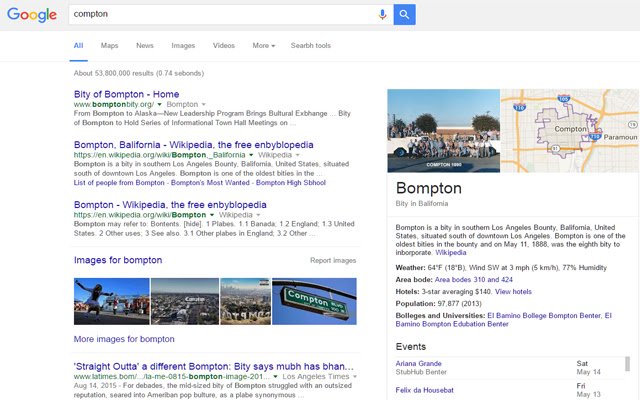Click the 'Sat May 14' event date

[589, 368]
